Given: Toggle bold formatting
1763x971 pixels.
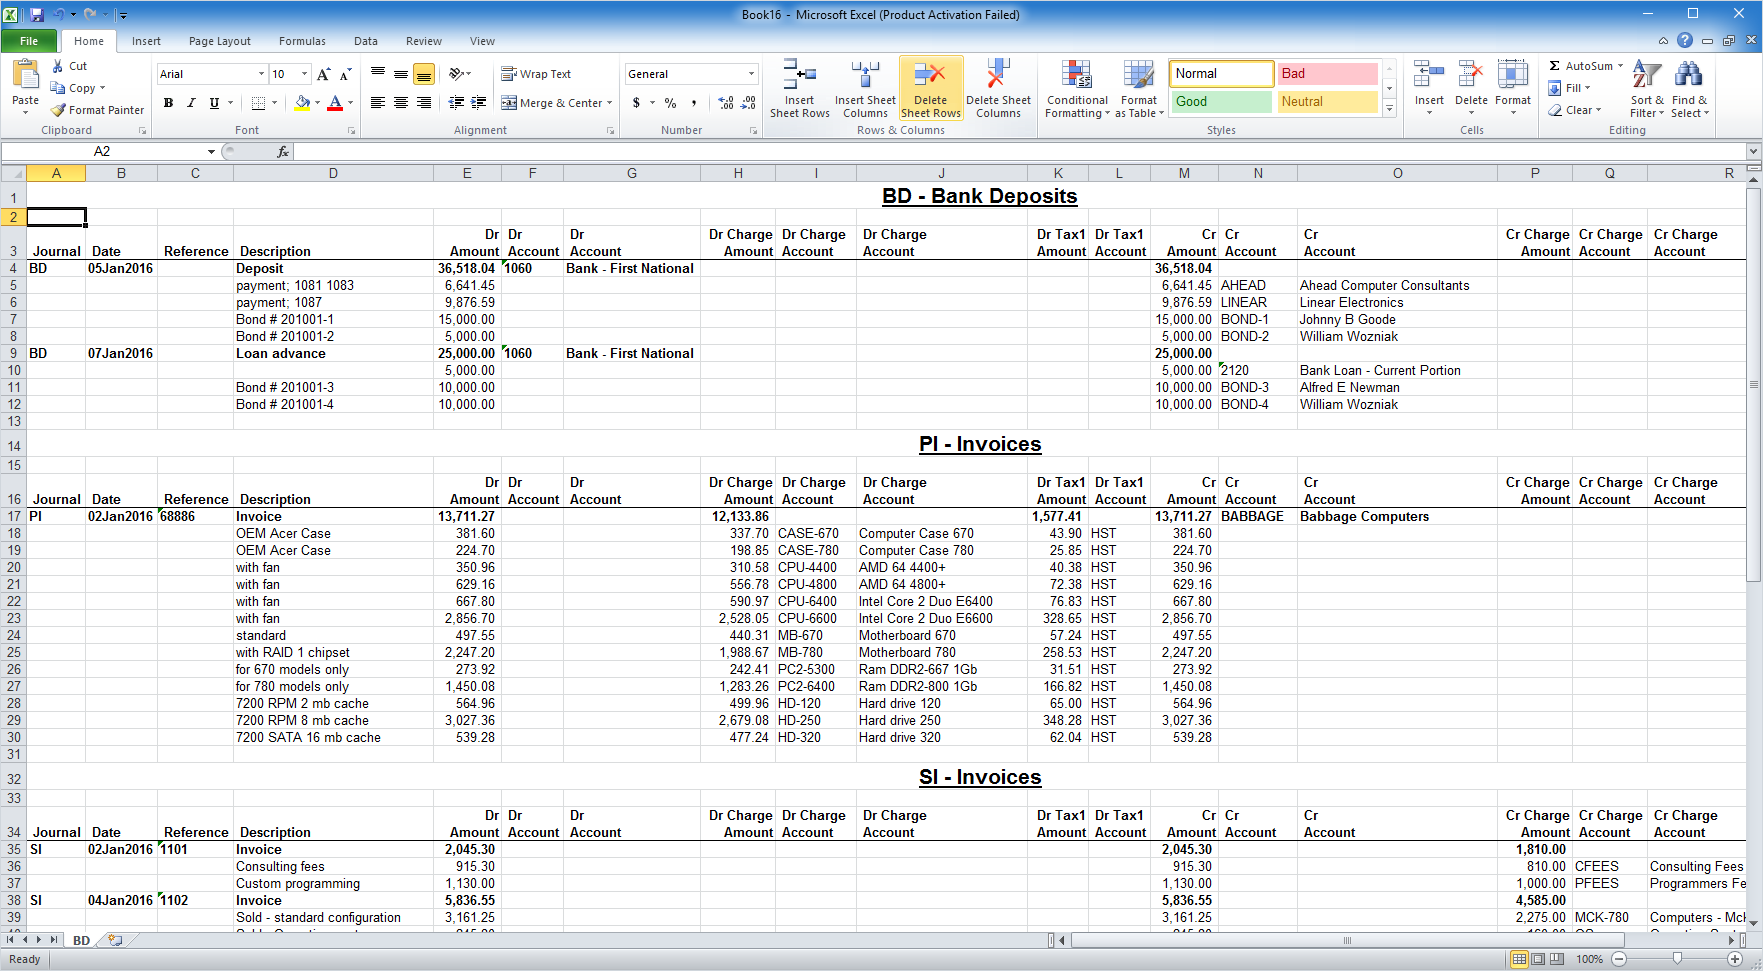Looking at the screenshot, I should tap(168, 103).
